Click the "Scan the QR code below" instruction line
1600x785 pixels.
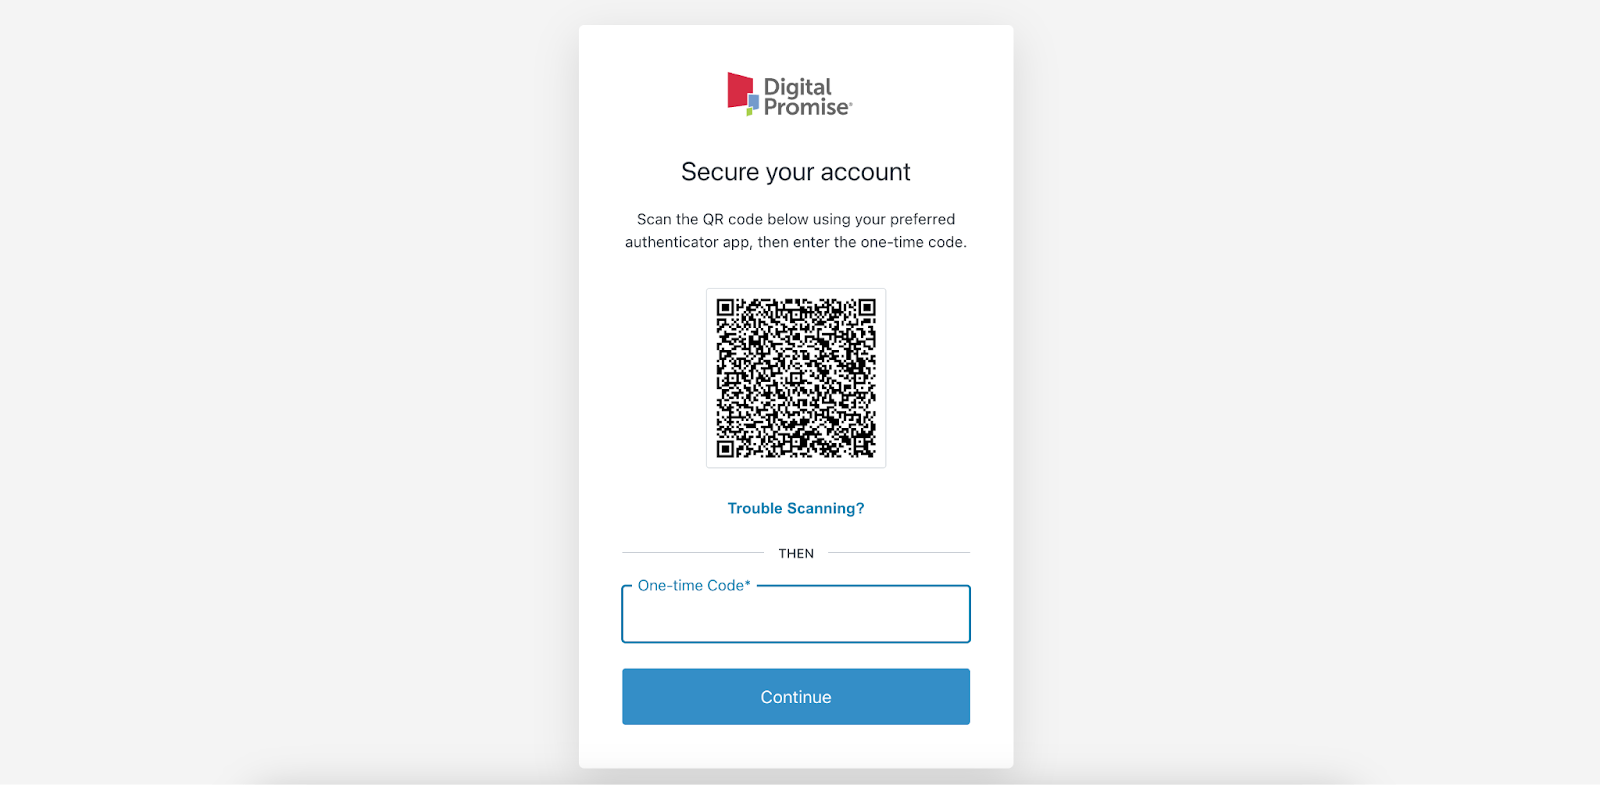796,219
